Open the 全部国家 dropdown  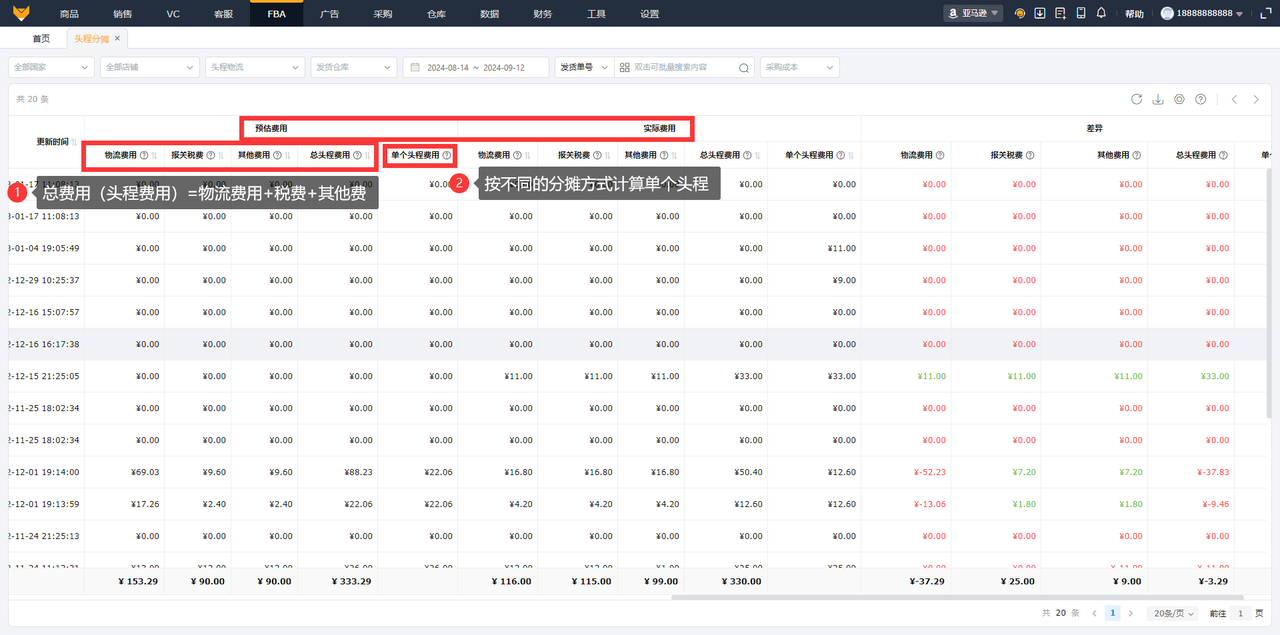(49, 67)
